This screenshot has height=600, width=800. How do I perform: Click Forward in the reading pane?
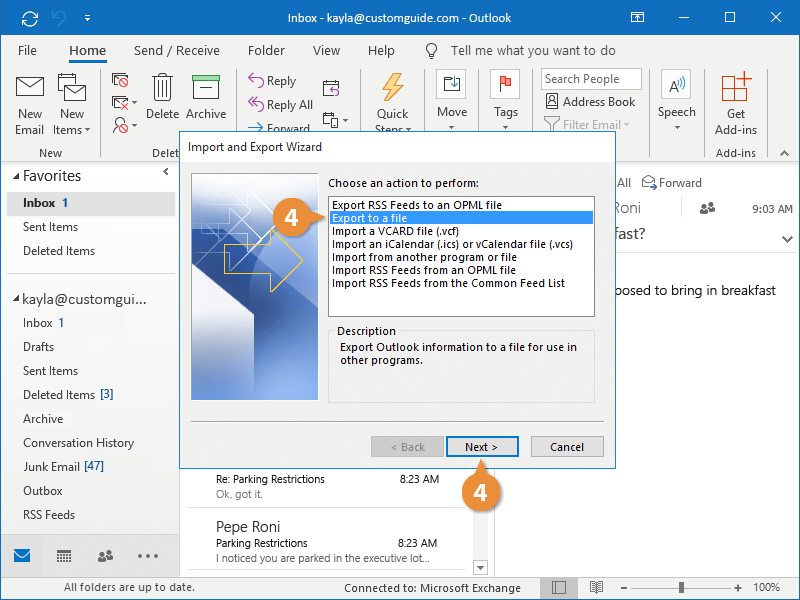[671, 183]
